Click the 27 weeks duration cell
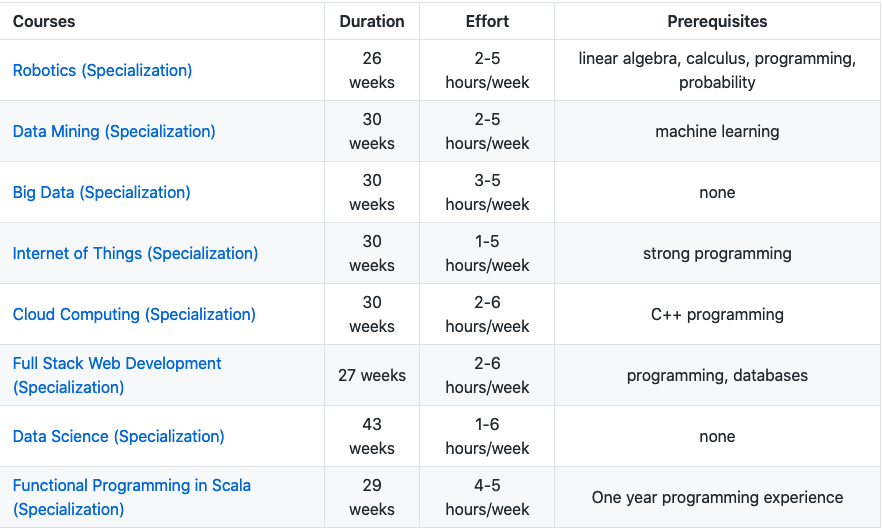Image resolution: width=882 pixels, height=528 pixels. click(372, 375)
